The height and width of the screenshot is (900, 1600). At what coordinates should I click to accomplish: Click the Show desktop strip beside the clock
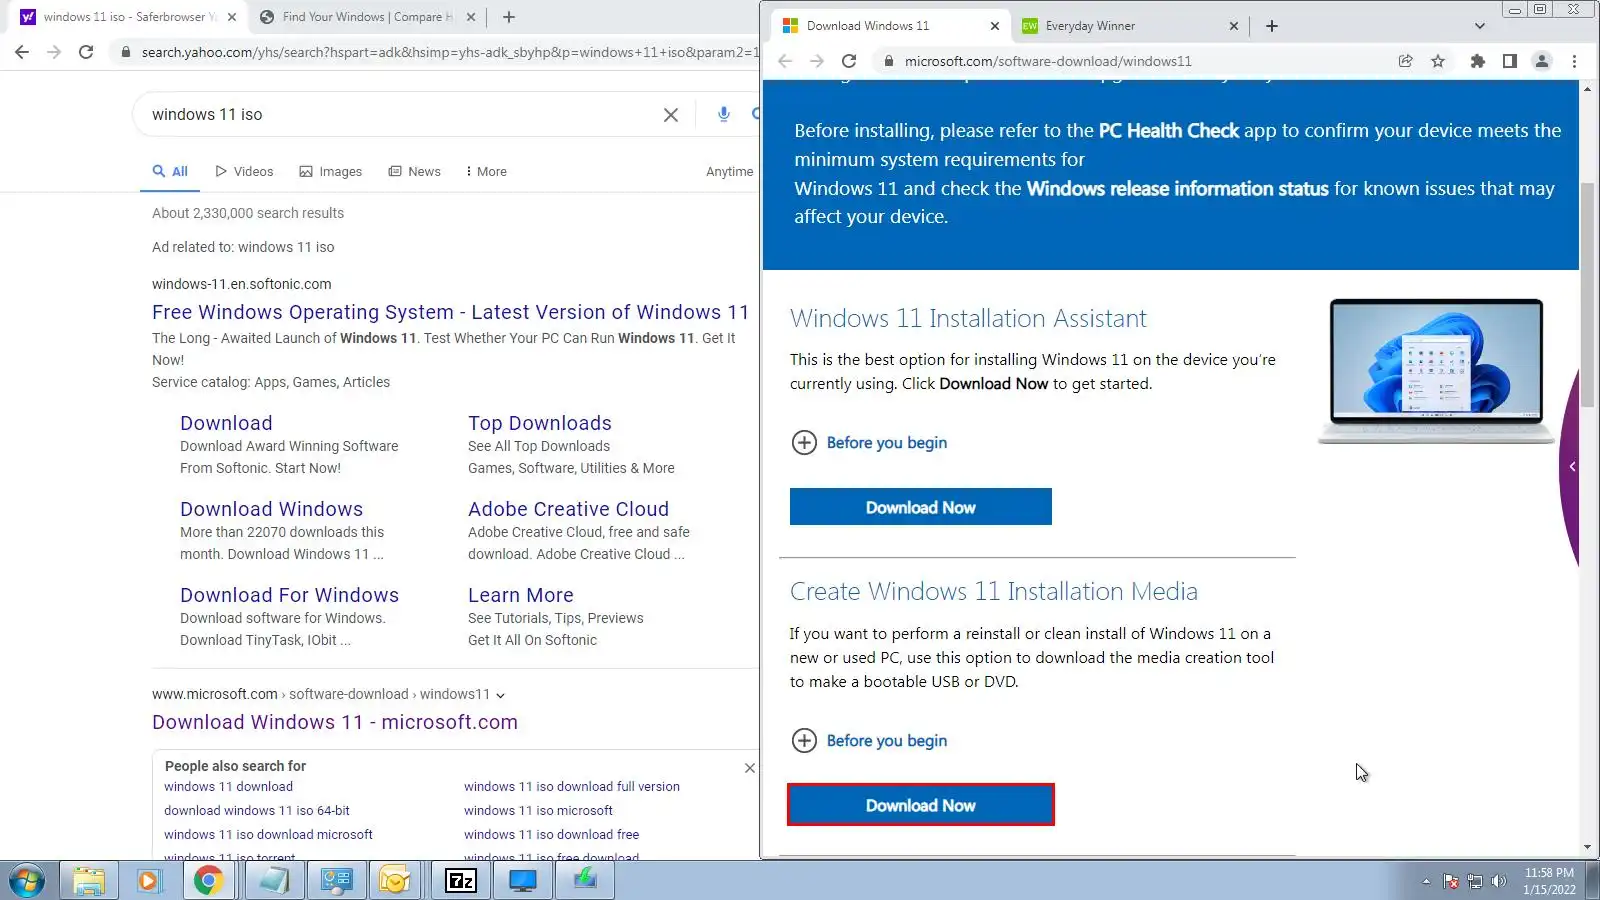1593,881
